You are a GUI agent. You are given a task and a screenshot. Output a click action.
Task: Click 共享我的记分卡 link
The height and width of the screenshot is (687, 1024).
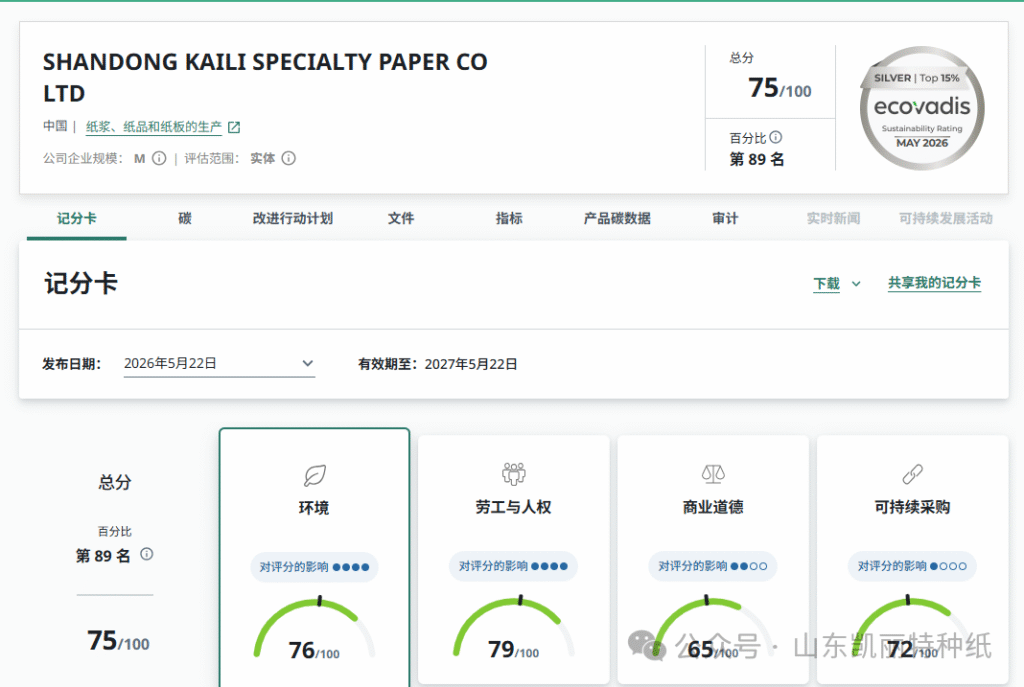point(935,283)
